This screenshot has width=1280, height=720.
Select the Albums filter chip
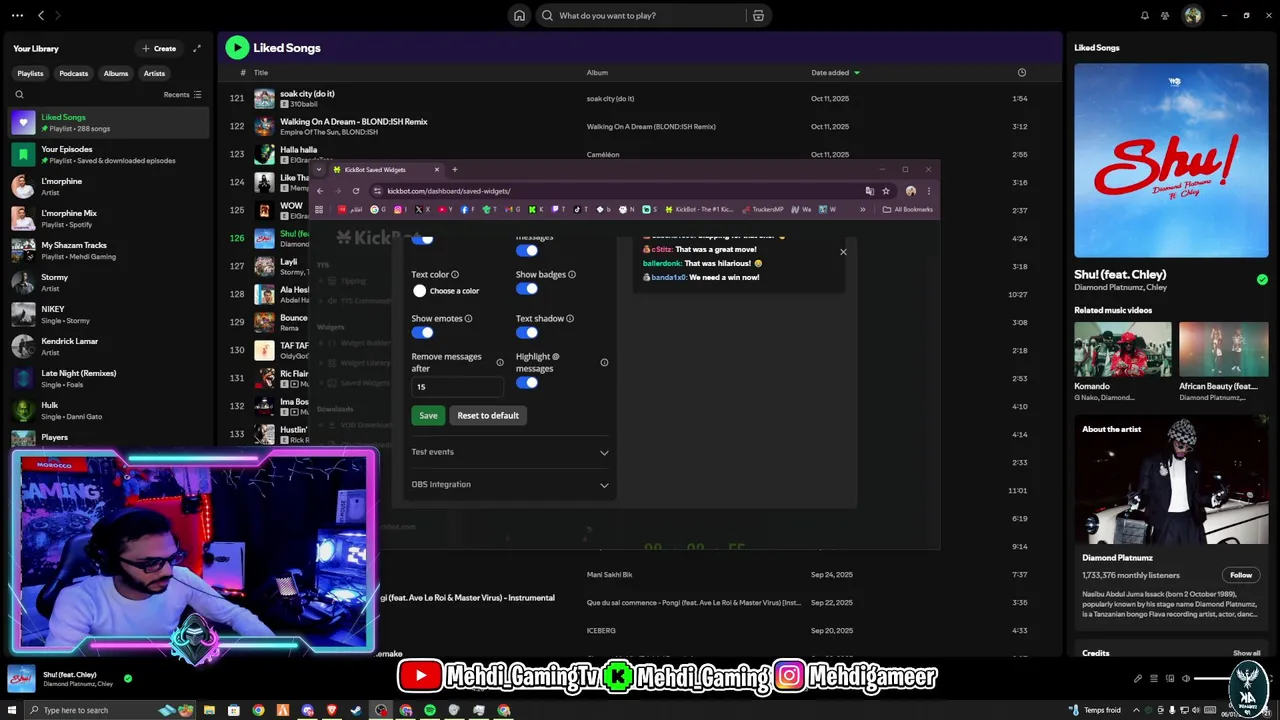tap(116, 73)
